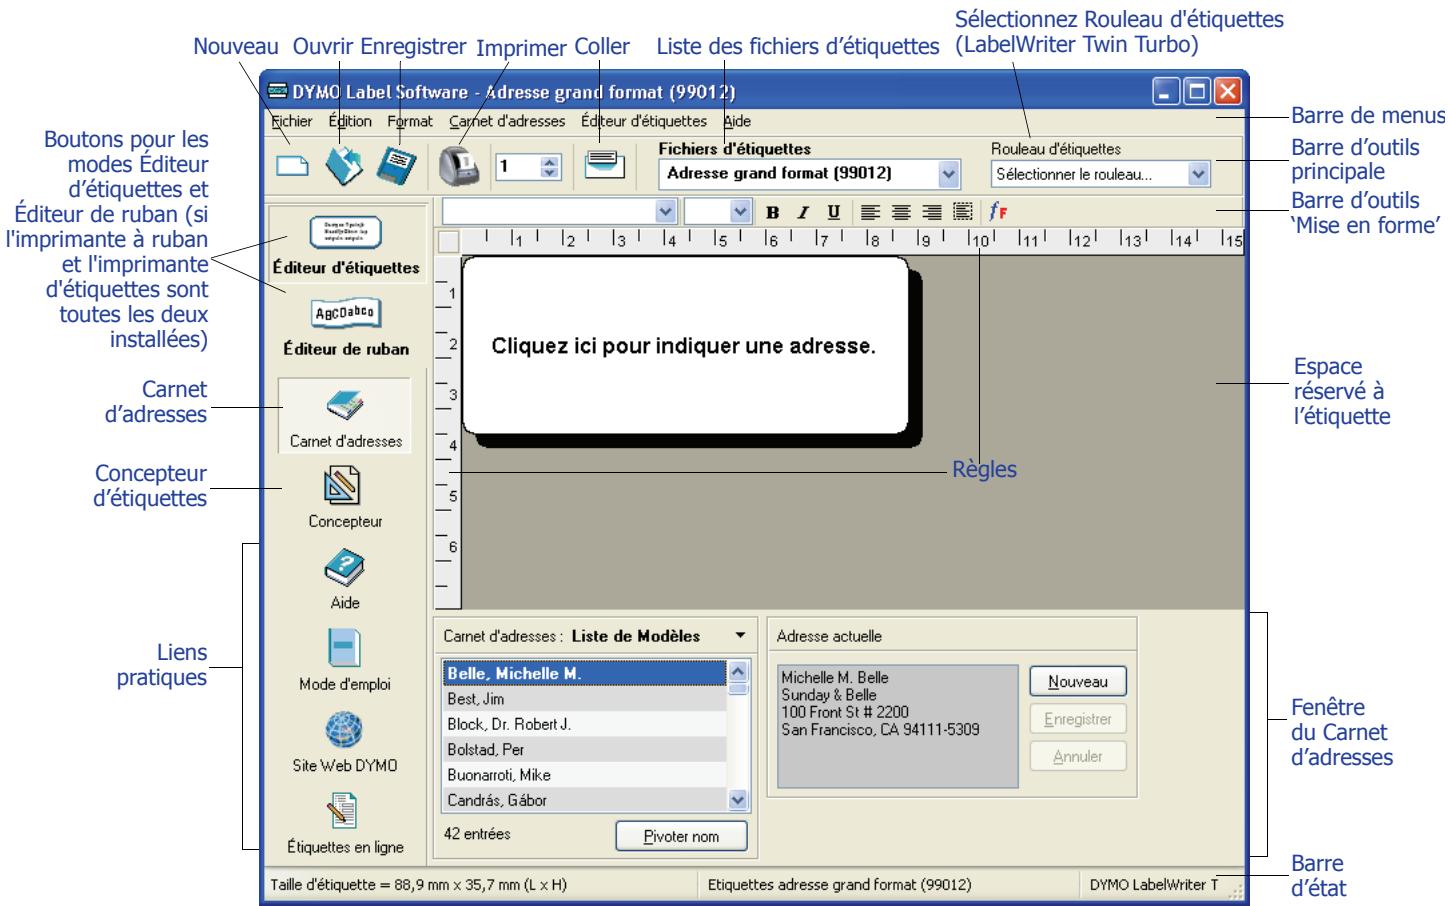Switch to Éditeur d'étiquettes mode
The image size is (1448, 906).
346,244
